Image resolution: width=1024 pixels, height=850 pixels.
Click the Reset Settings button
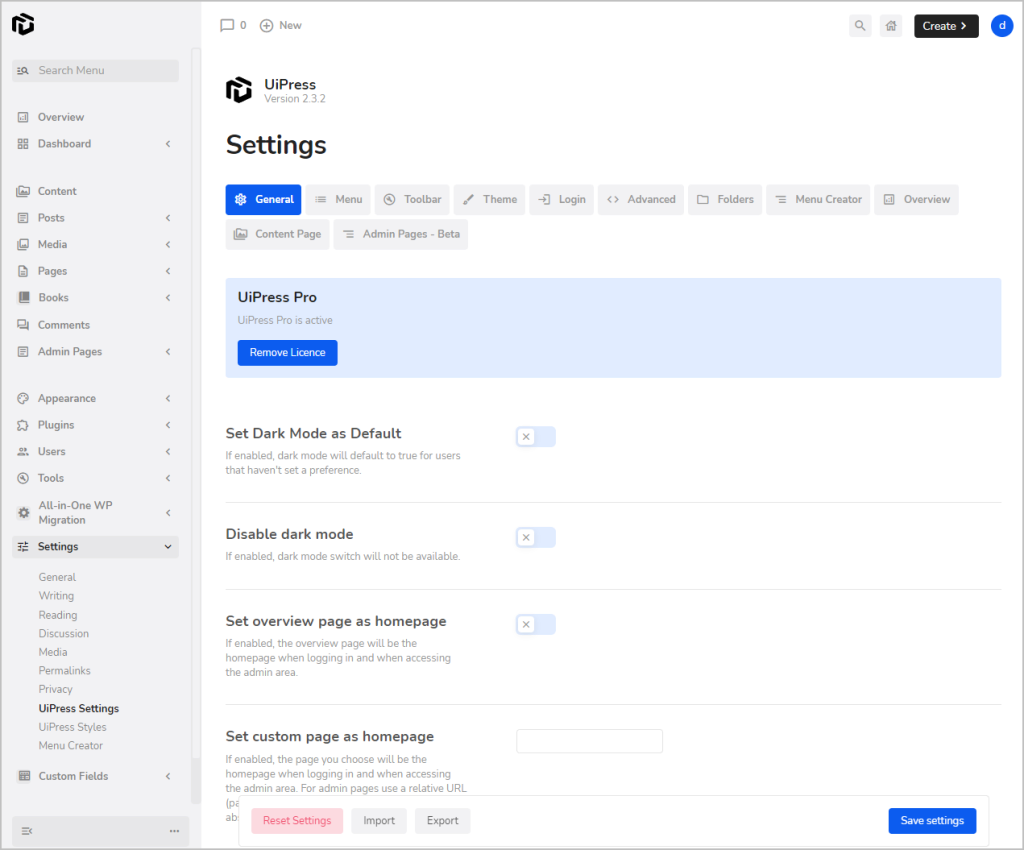pyautogui.click(x=297, y=821)
